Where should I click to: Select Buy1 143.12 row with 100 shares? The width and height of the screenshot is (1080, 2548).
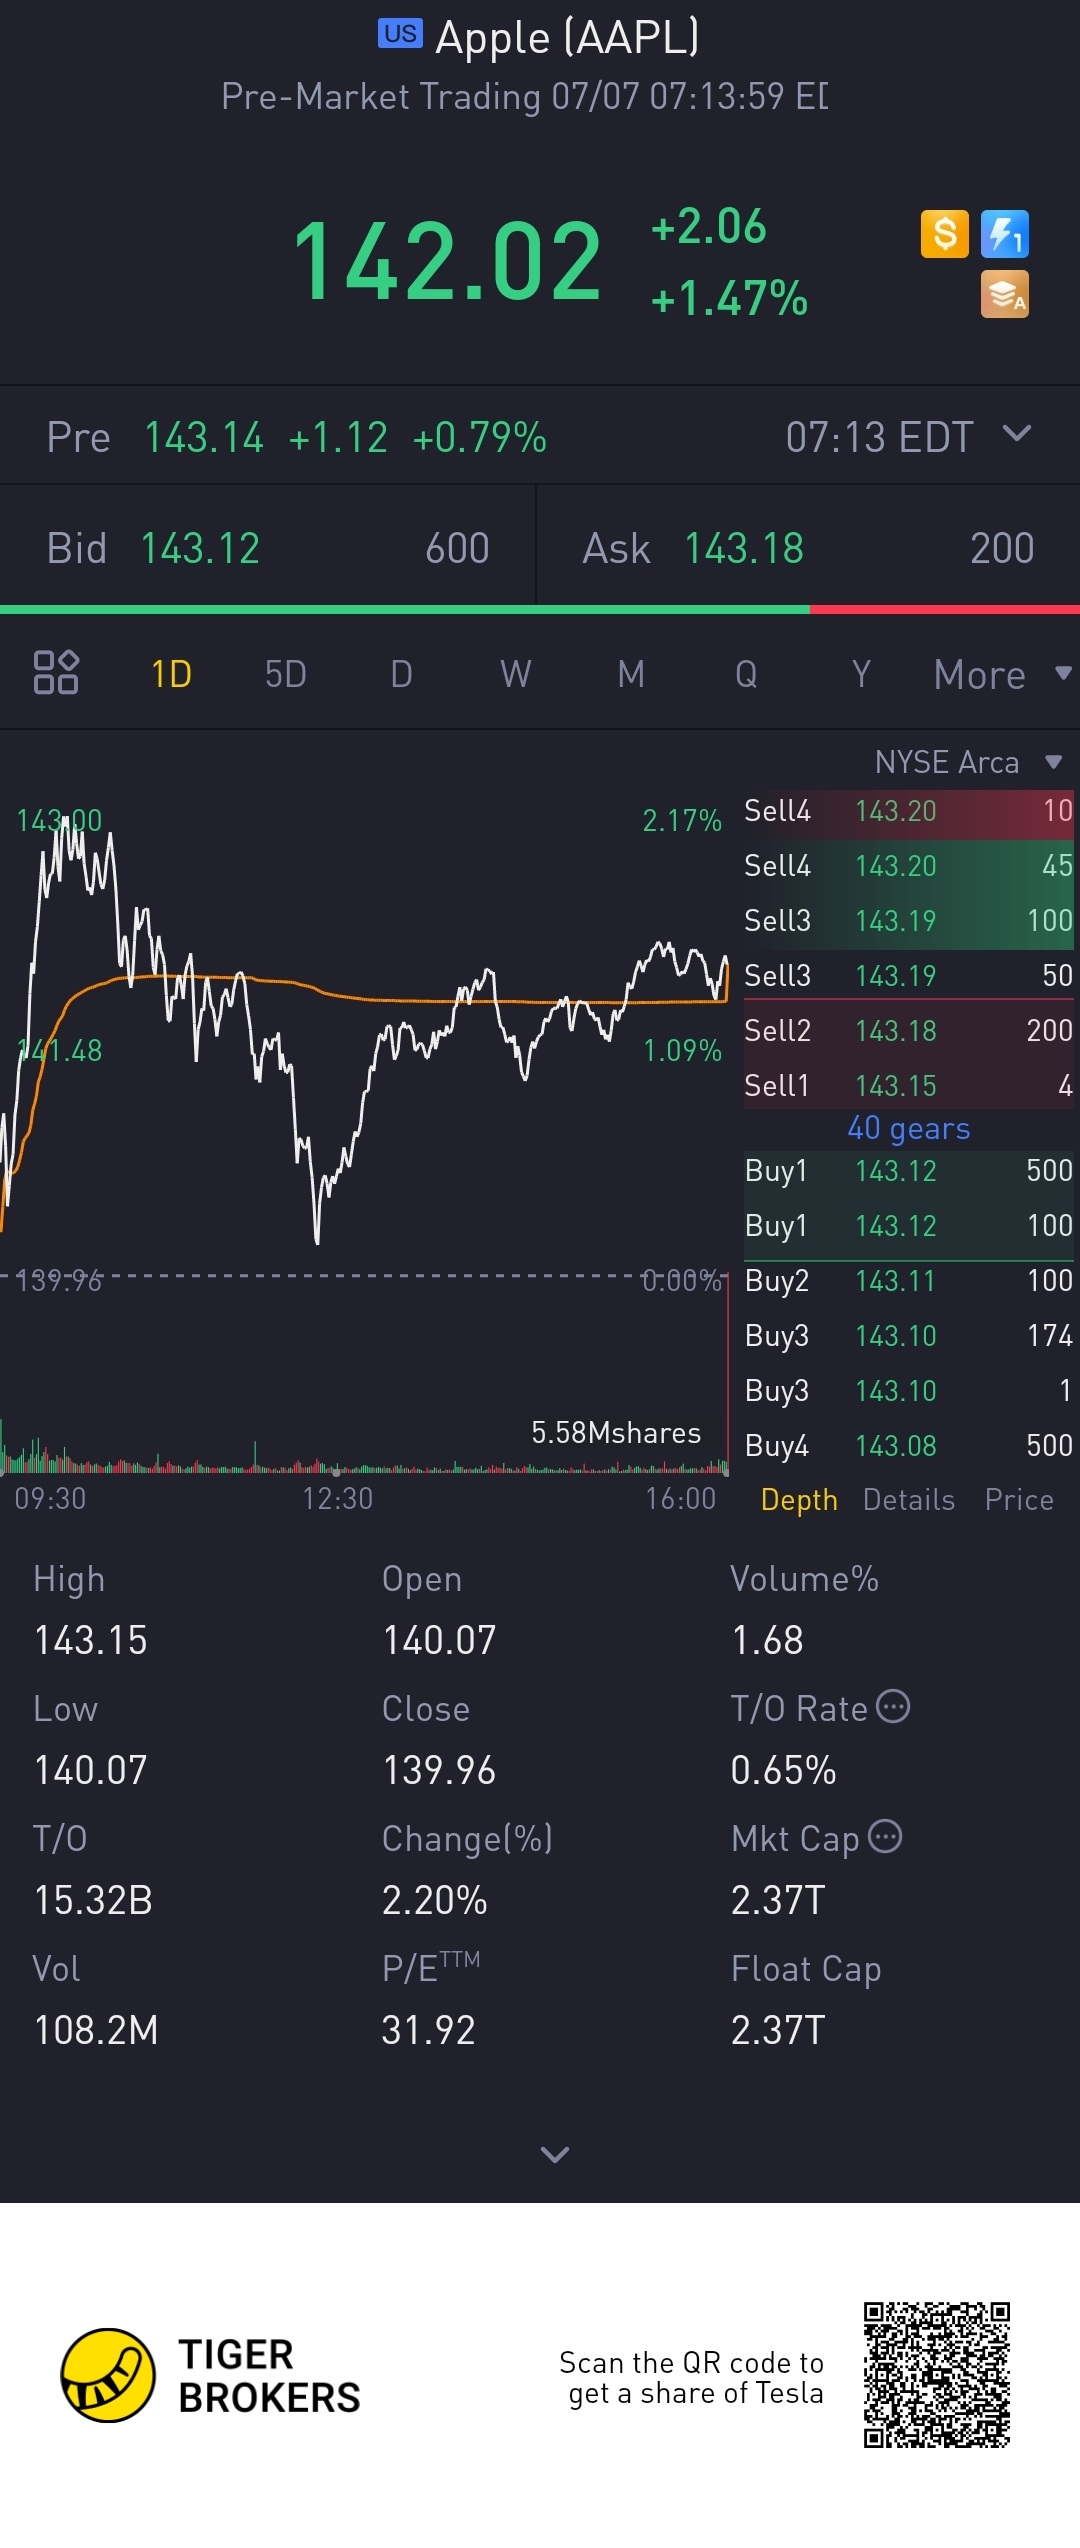pyautogui.click(x=909, y=1225)
